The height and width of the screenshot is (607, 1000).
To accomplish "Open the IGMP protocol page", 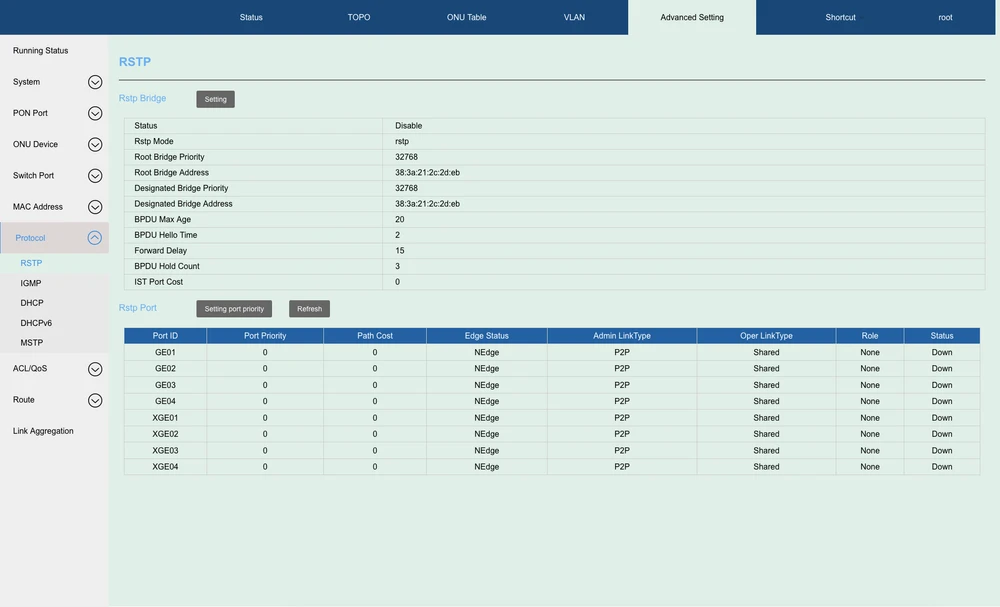I will 31,283.
